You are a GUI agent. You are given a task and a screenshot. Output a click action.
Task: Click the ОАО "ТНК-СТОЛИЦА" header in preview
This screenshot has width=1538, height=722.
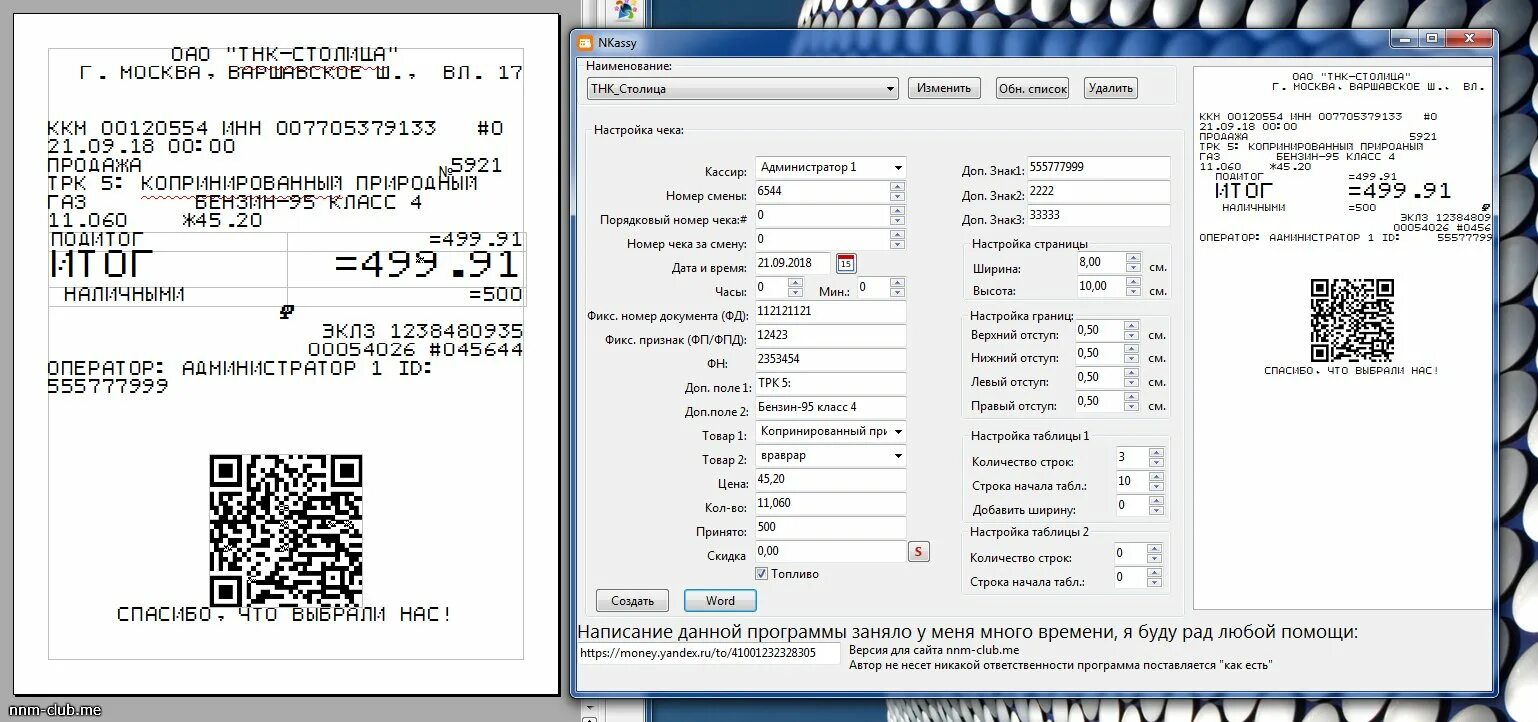tap(1351, 77)
